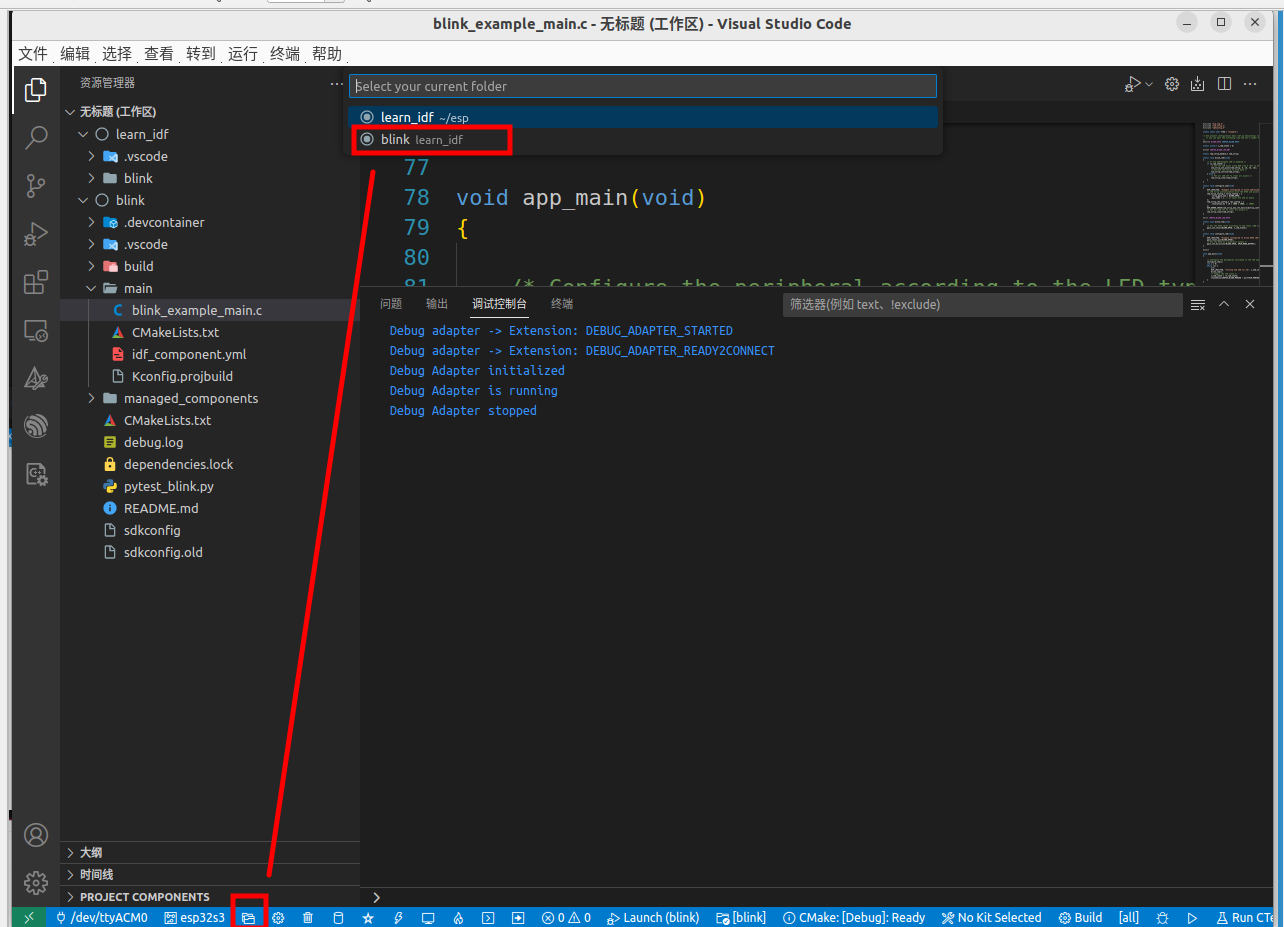Click the /dev/ttyACM0 serial port selector
This screenshot has width=1284, height=927.
point(101,917)
